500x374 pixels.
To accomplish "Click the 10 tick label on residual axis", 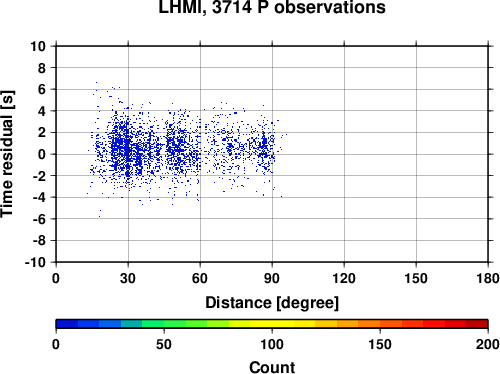I will (x=38, y=46).
